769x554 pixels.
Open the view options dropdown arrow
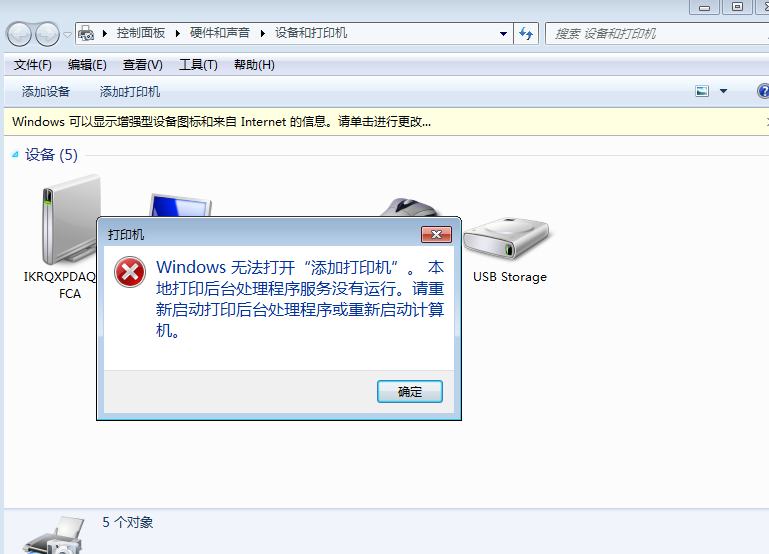click(723, 91)
